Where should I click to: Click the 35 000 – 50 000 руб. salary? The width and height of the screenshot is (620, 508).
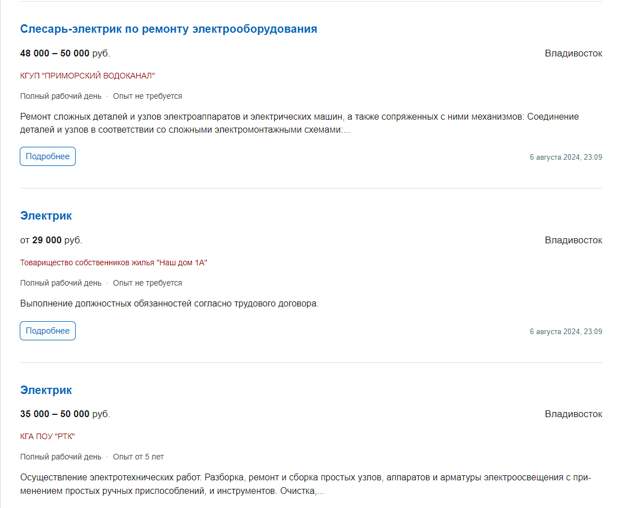click(x=65, y=414)
